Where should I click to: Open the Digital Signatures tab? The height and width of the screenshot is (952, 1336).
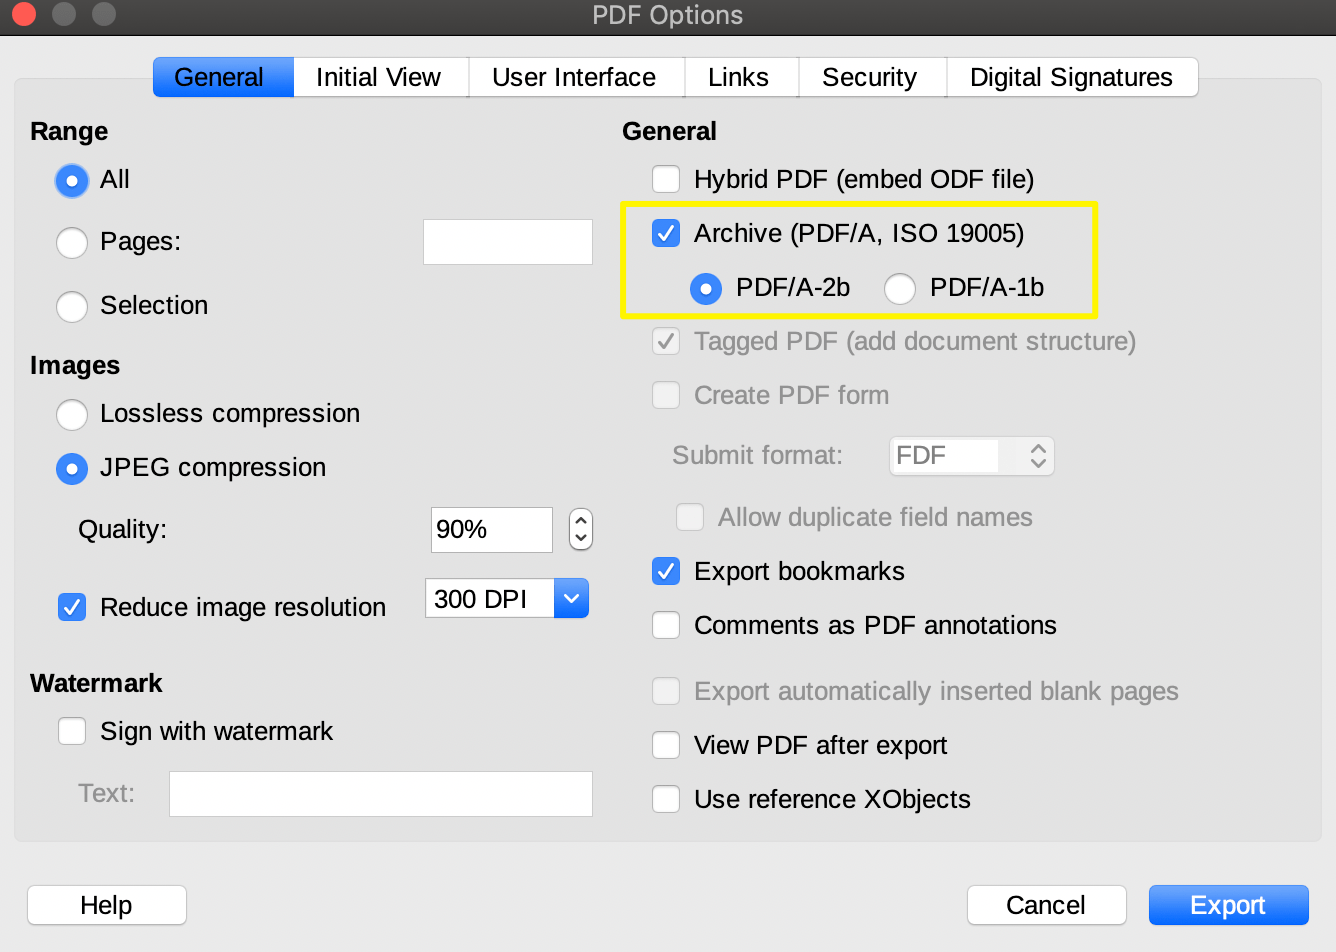point(1071,77)
